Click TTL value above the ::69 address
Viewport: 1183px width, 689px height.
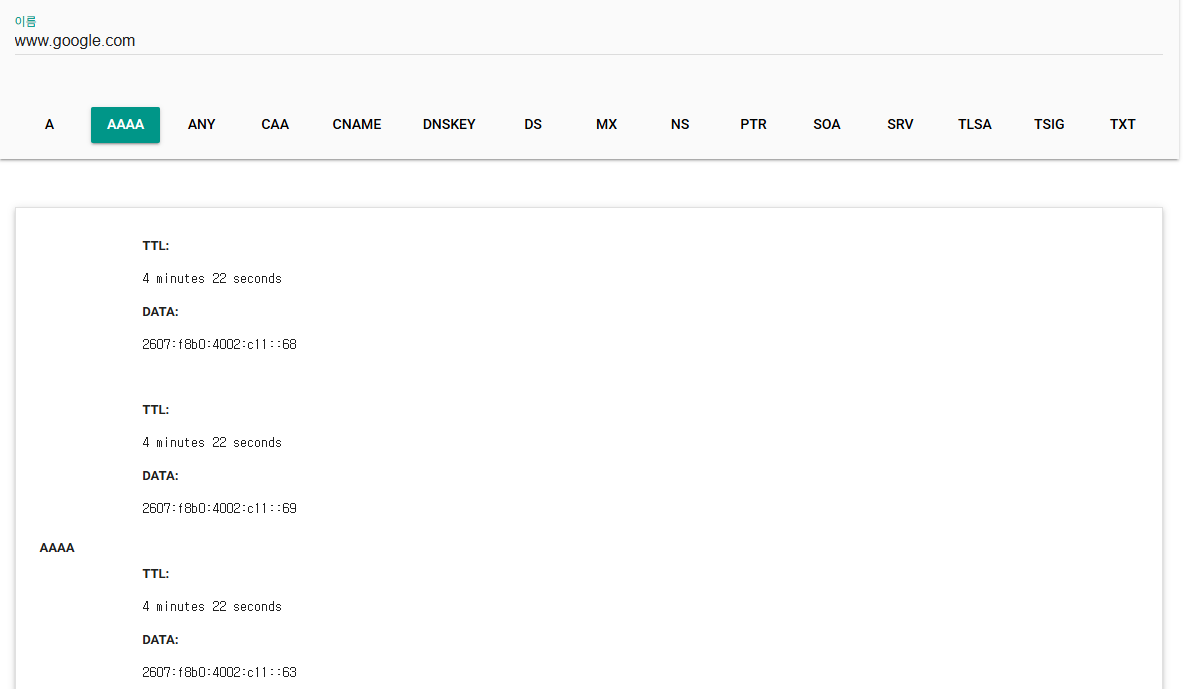coord(212,443)
